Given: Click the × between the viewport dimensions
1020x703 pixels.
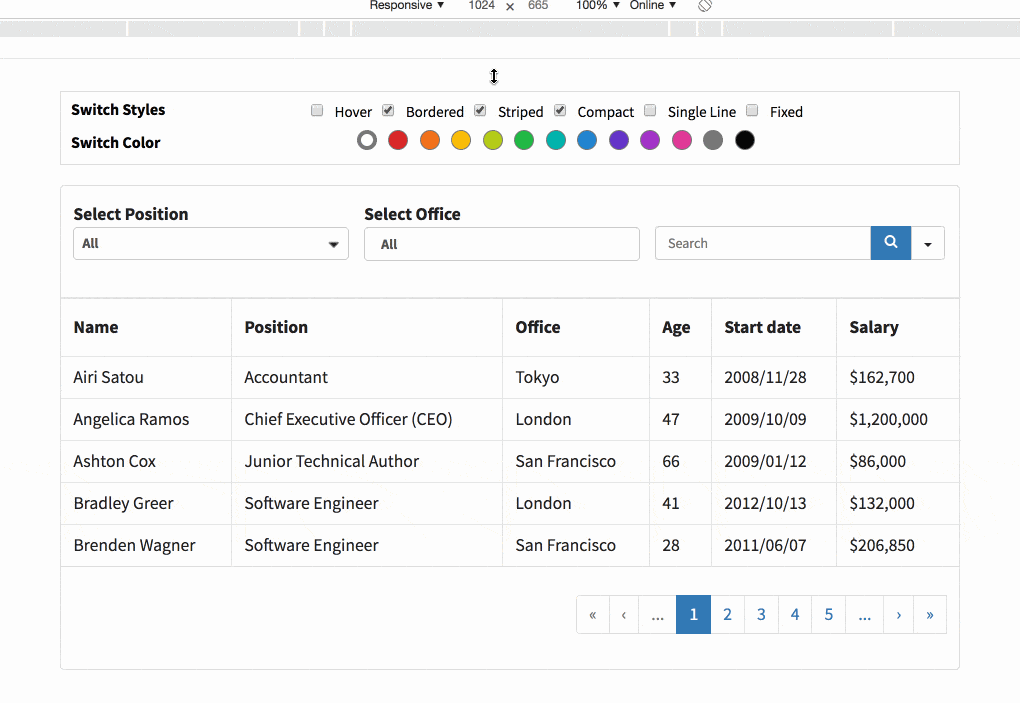Looking at the screenshot, I should 509,6.
